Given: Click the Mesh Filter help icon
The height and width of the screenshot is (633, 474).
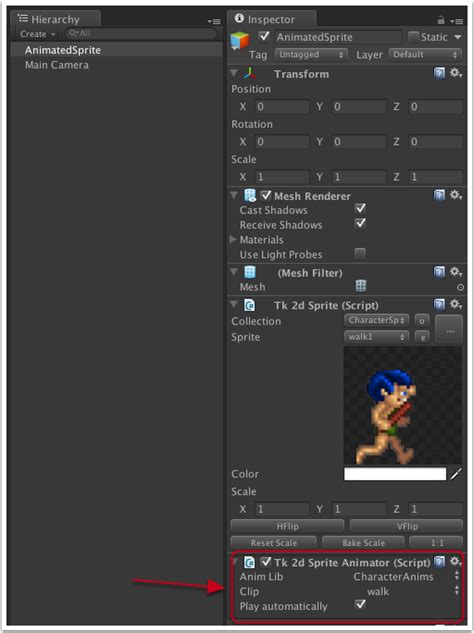Looking at the screenshot, I should (439, 272).
